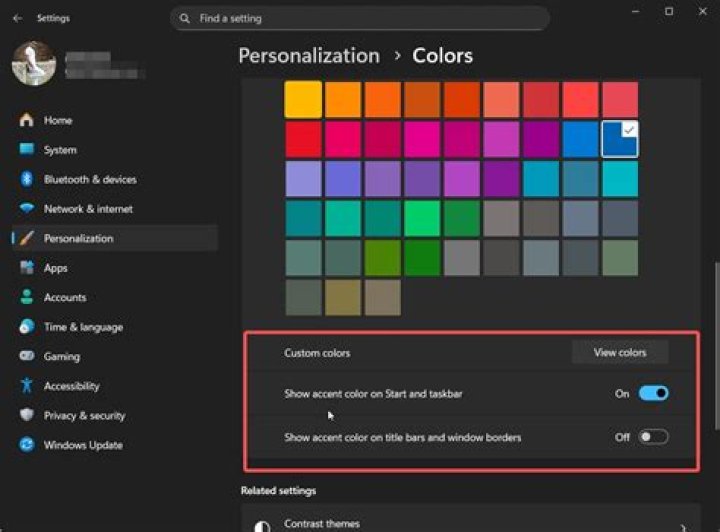The width and height of the screenshot is (720, 532).
Task: Click the Related settings heading
Action: (x=278, y=491)
